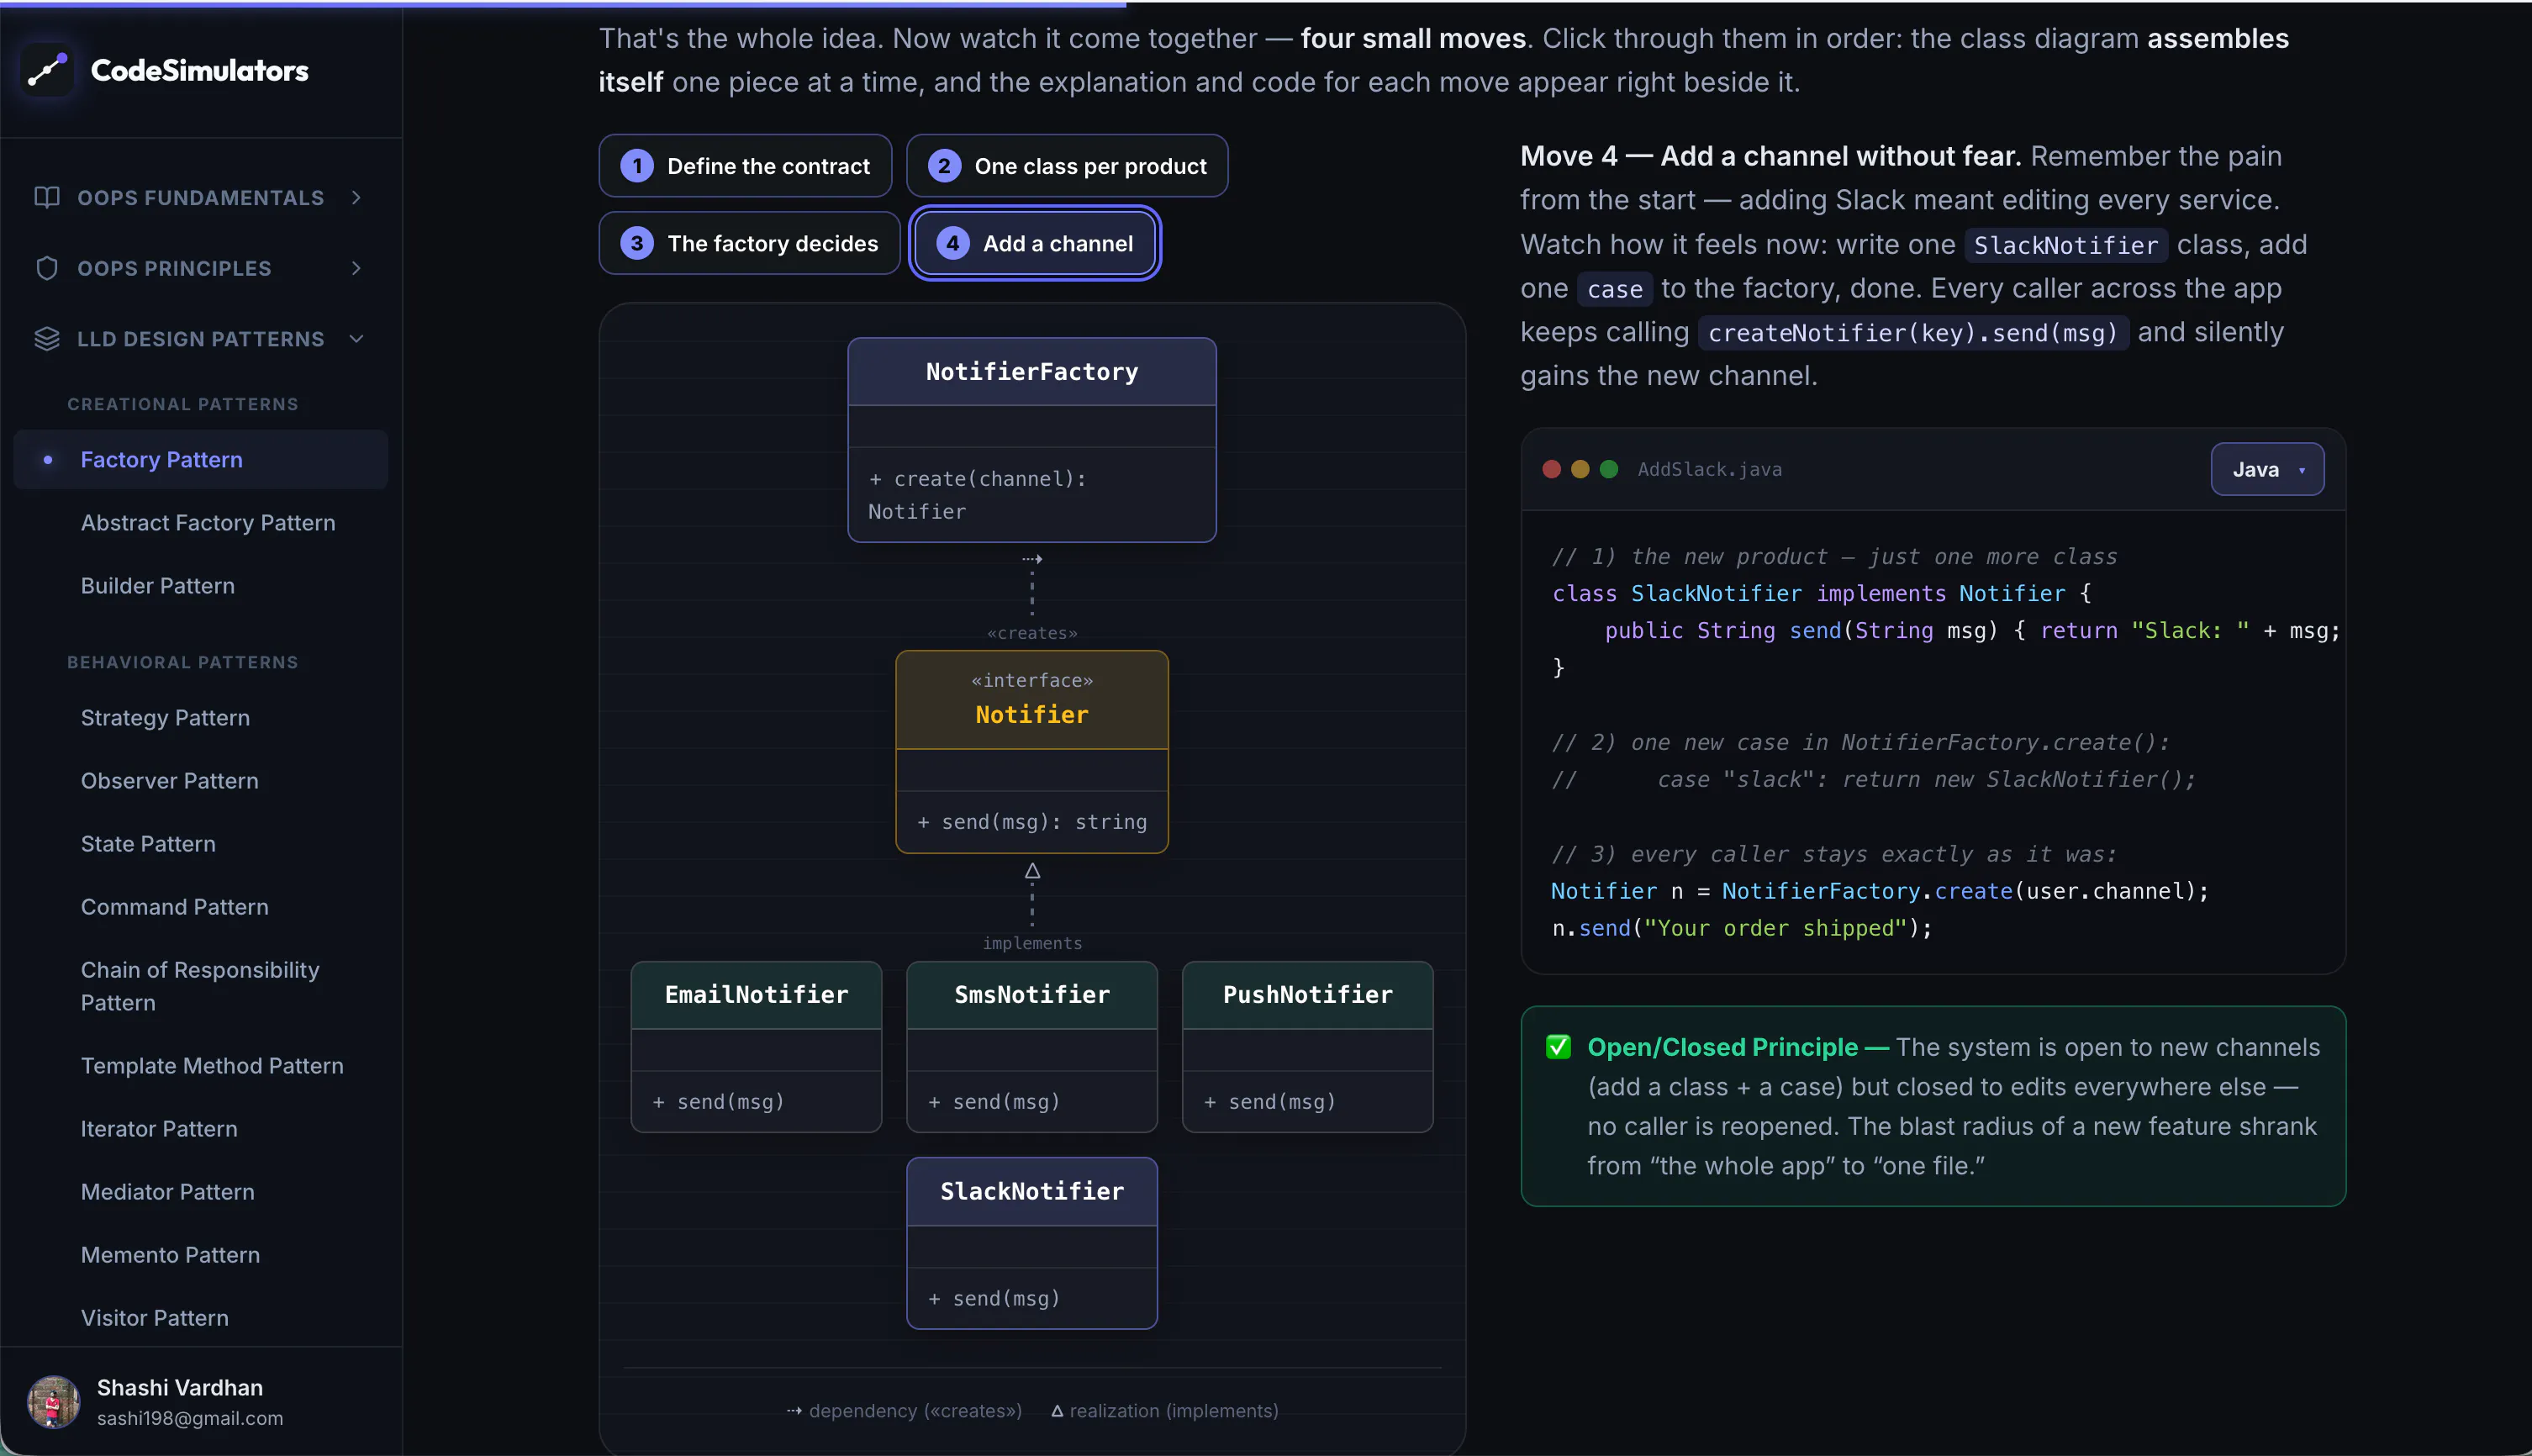The width and height of the screenshot is (2532, 1456).
Task: Click the step 1 number badge
Action: point(637,166)
